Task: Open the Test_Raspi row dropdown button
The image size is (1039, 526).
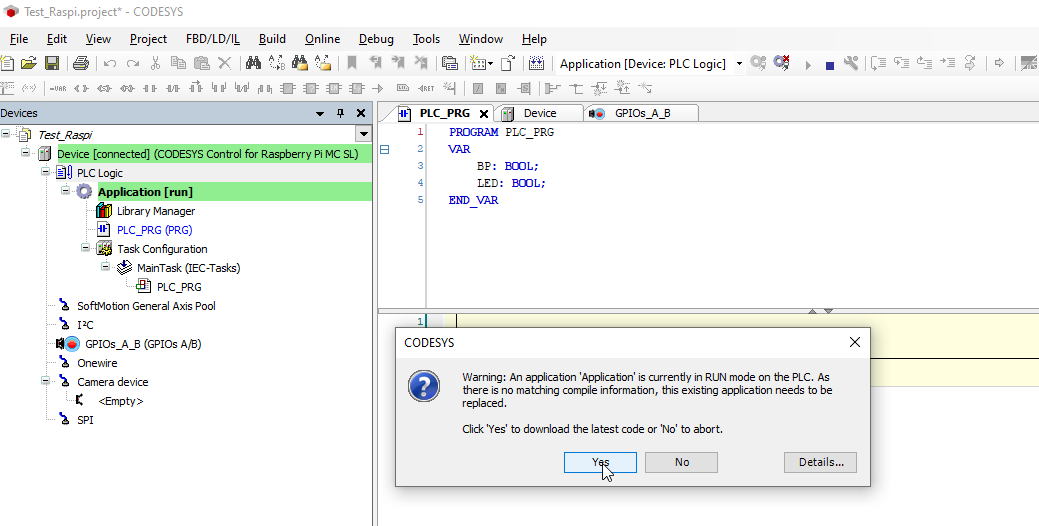Action: tap(363, 134)
